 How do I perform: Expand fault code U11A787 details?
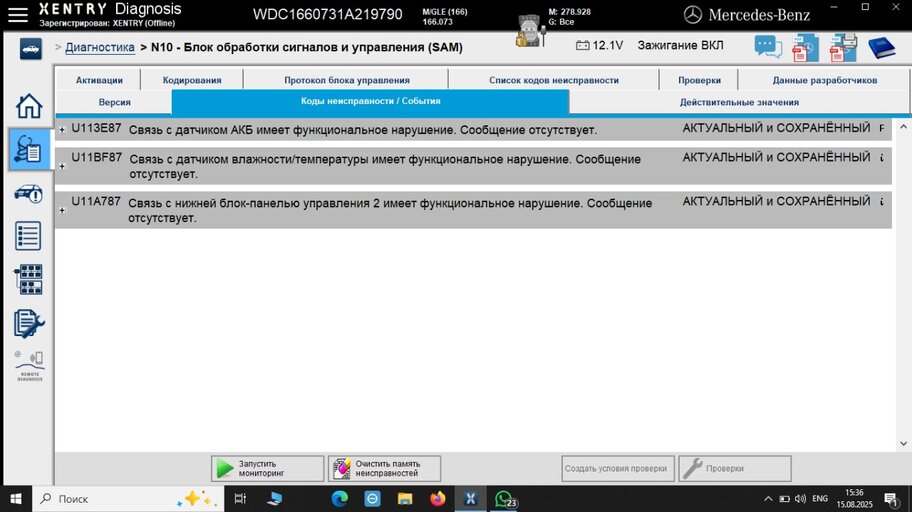62,210
